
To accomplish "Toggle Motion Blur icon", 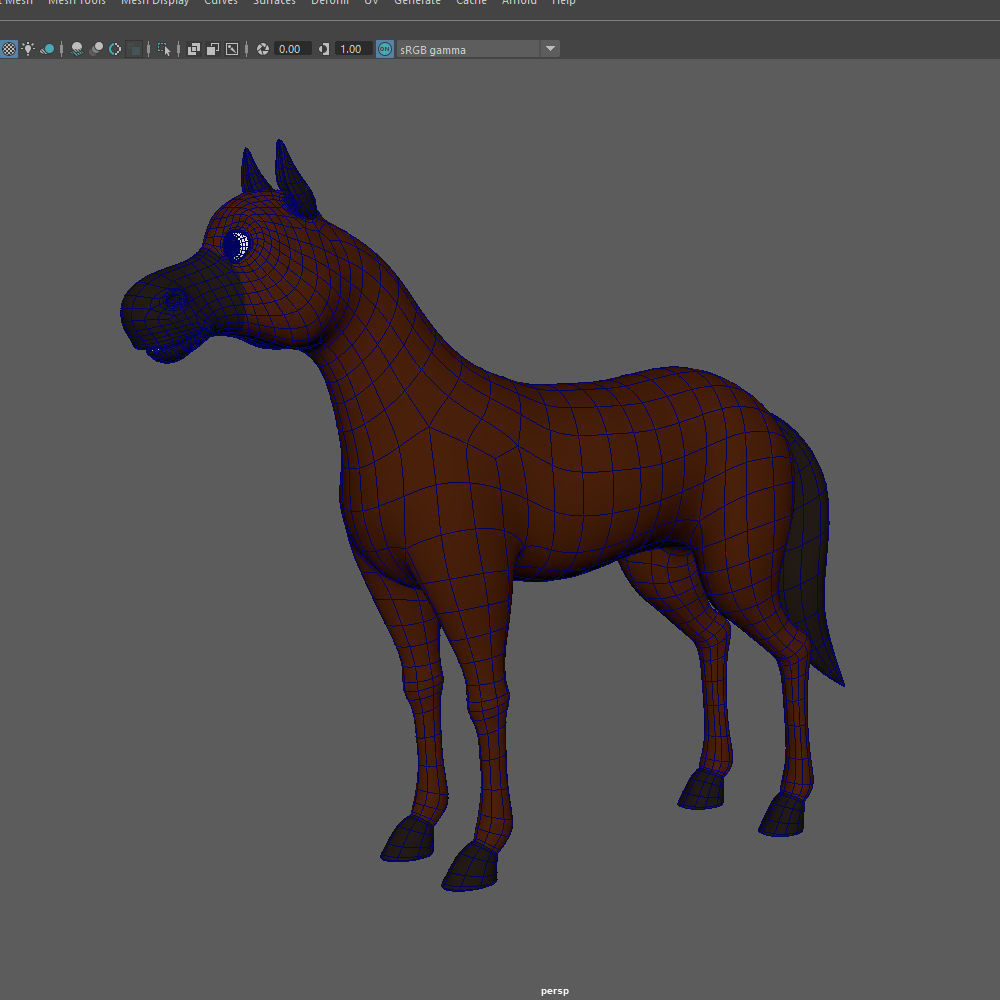I will [x=97, y=49].
